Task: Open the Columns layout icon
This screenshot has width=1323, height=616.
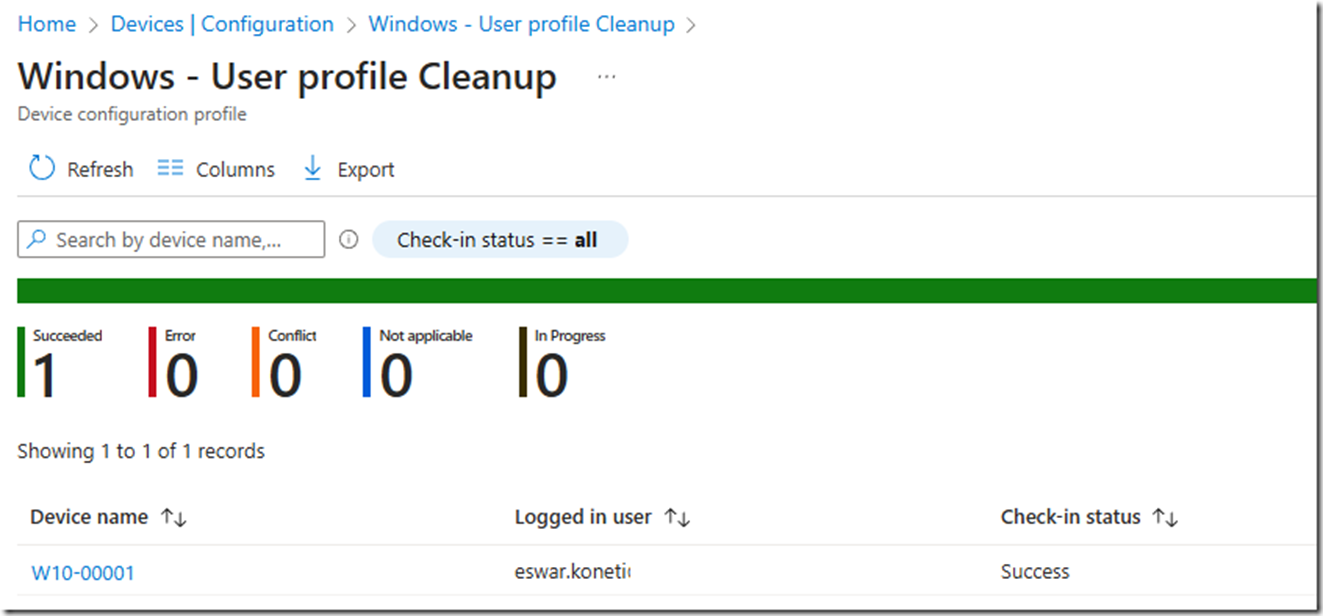Action: pos(171,169)
